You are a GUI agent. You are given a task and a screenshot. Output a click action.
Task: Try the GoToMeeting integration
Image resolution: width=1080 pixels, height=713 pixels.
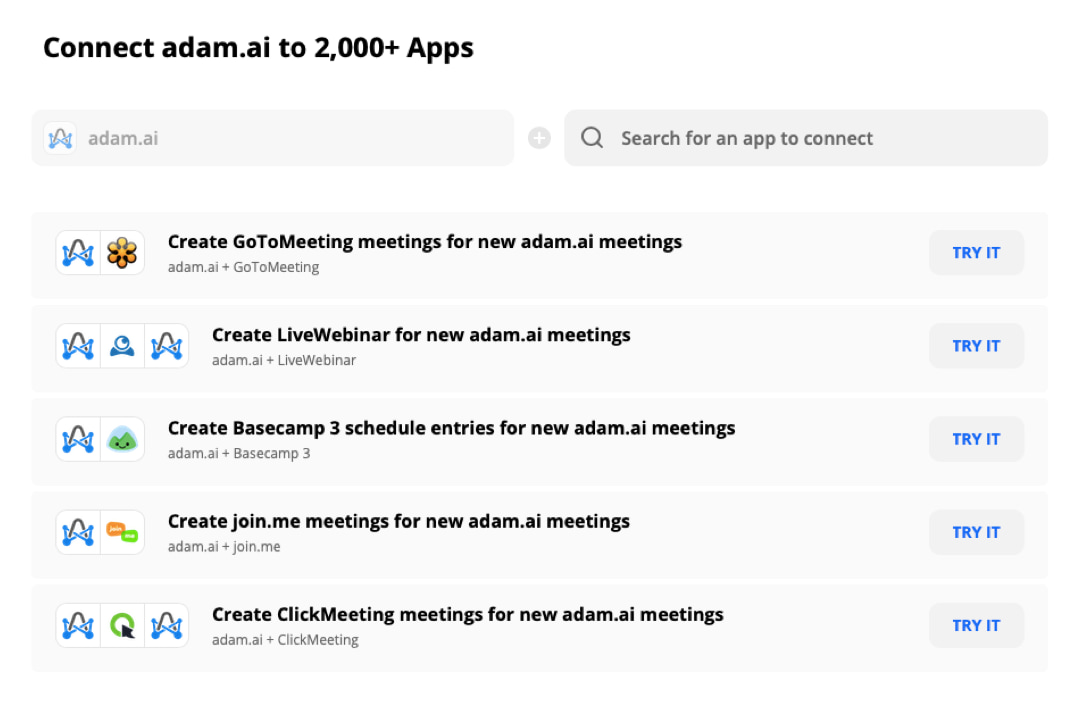pyautogui.click(x=976, y=253)
